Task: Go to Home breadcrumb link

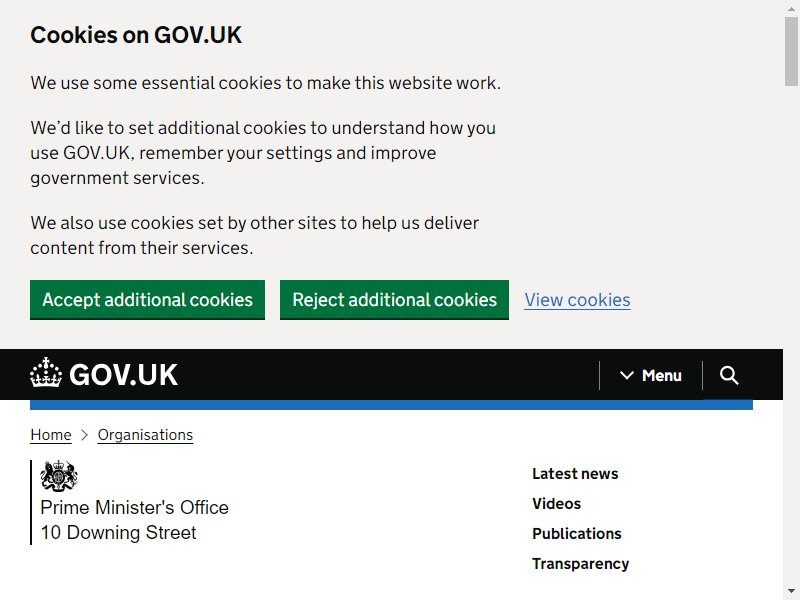Action: 51,435
